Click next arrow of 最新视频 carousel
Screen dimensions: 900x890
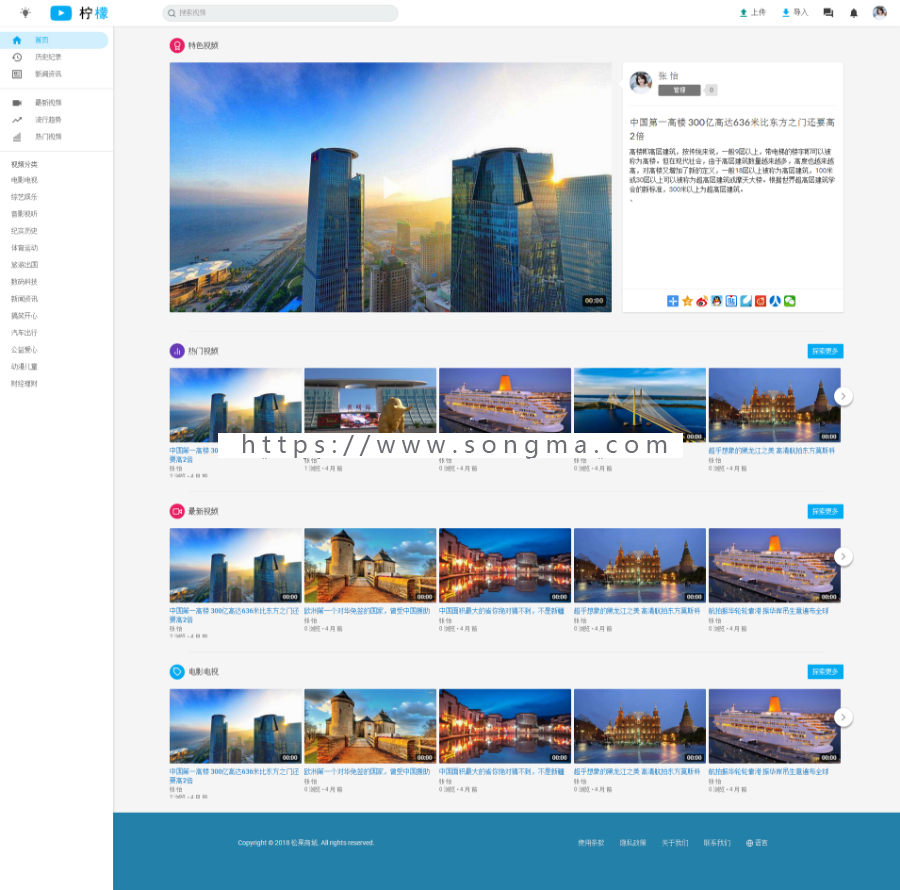point(843,557)
